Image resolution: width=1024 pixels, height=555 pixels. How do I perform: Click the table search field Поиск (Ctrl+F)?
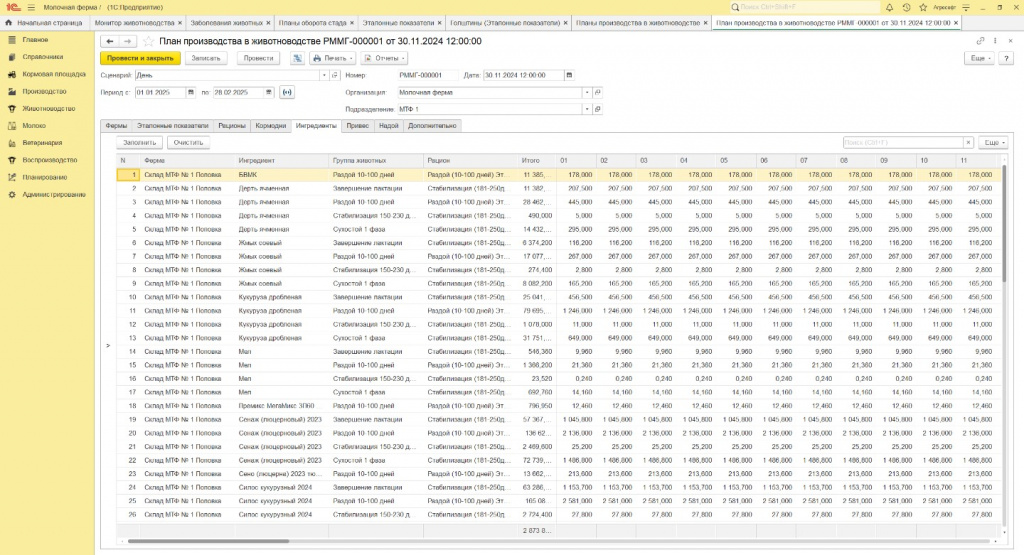click(x=902, y=143)
